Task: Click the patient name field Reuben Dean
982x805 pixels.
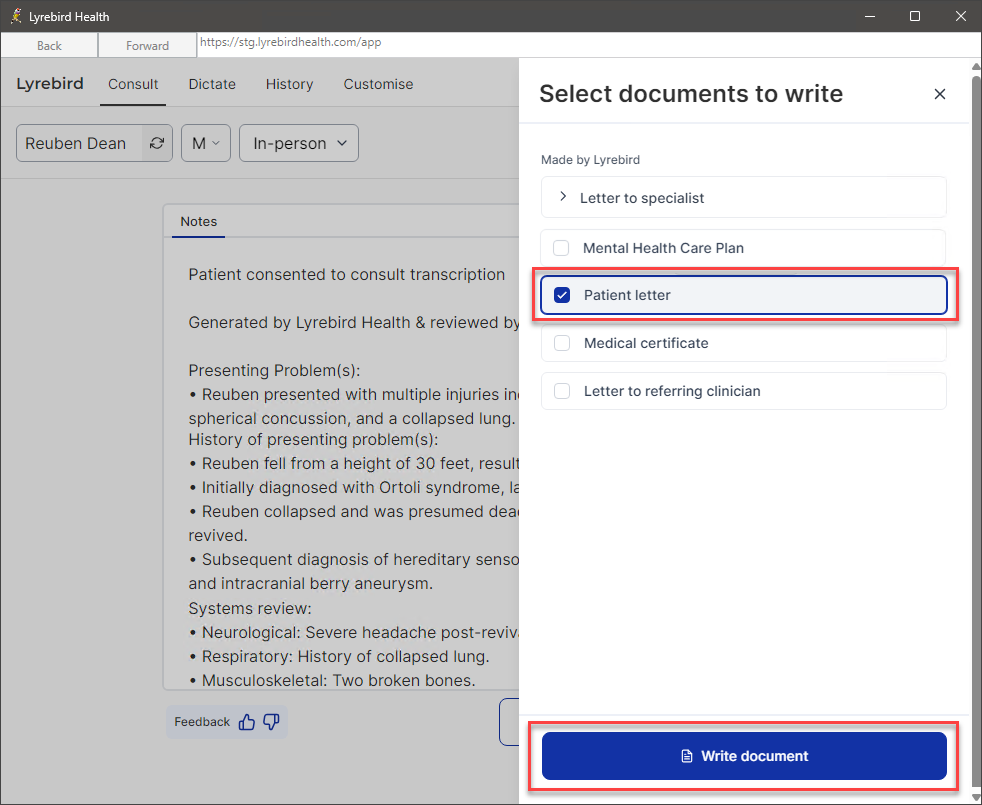Action: tap(79, 143)
